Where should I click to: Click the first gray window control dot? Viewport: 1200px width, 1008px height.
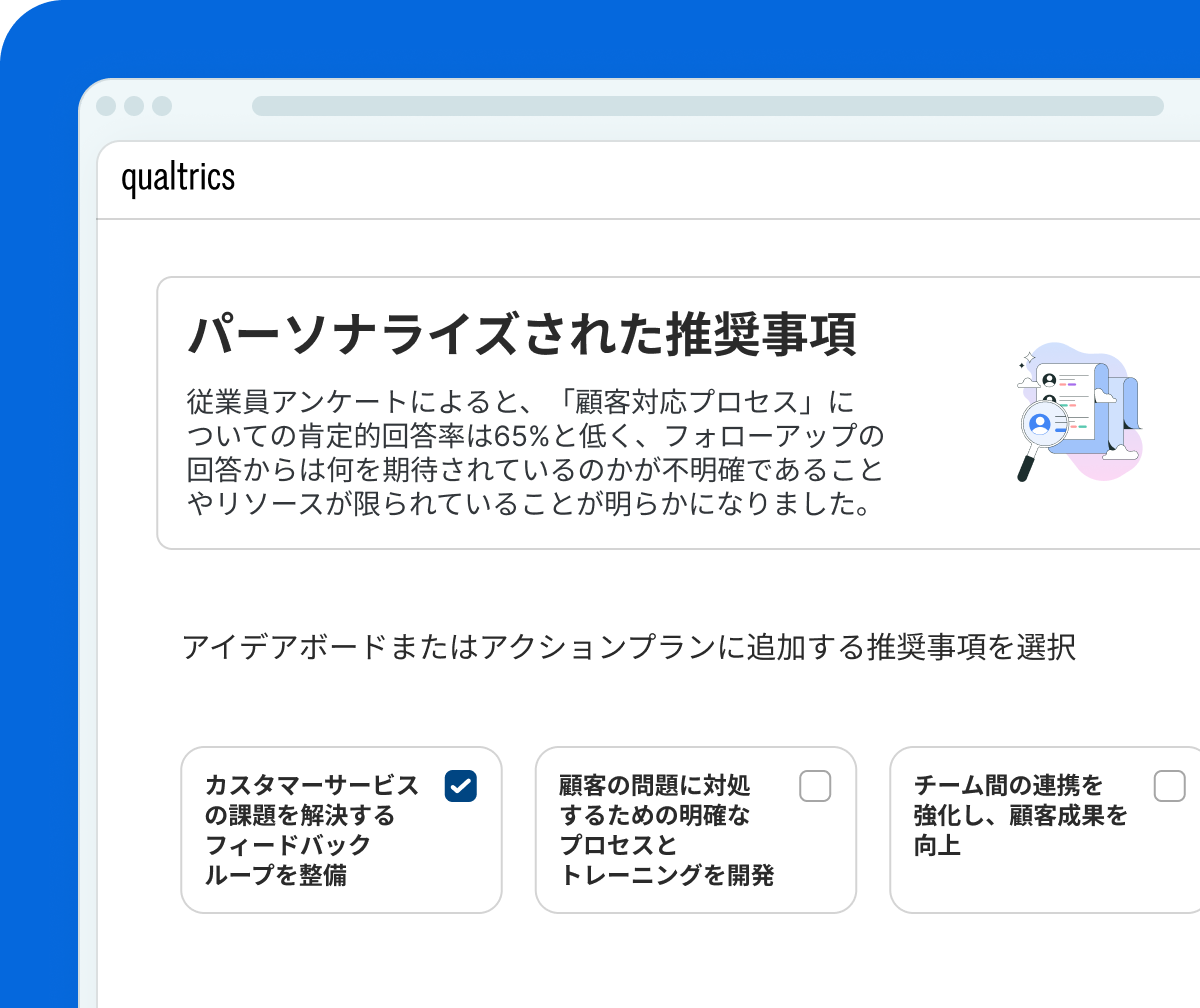coord(106,106)
